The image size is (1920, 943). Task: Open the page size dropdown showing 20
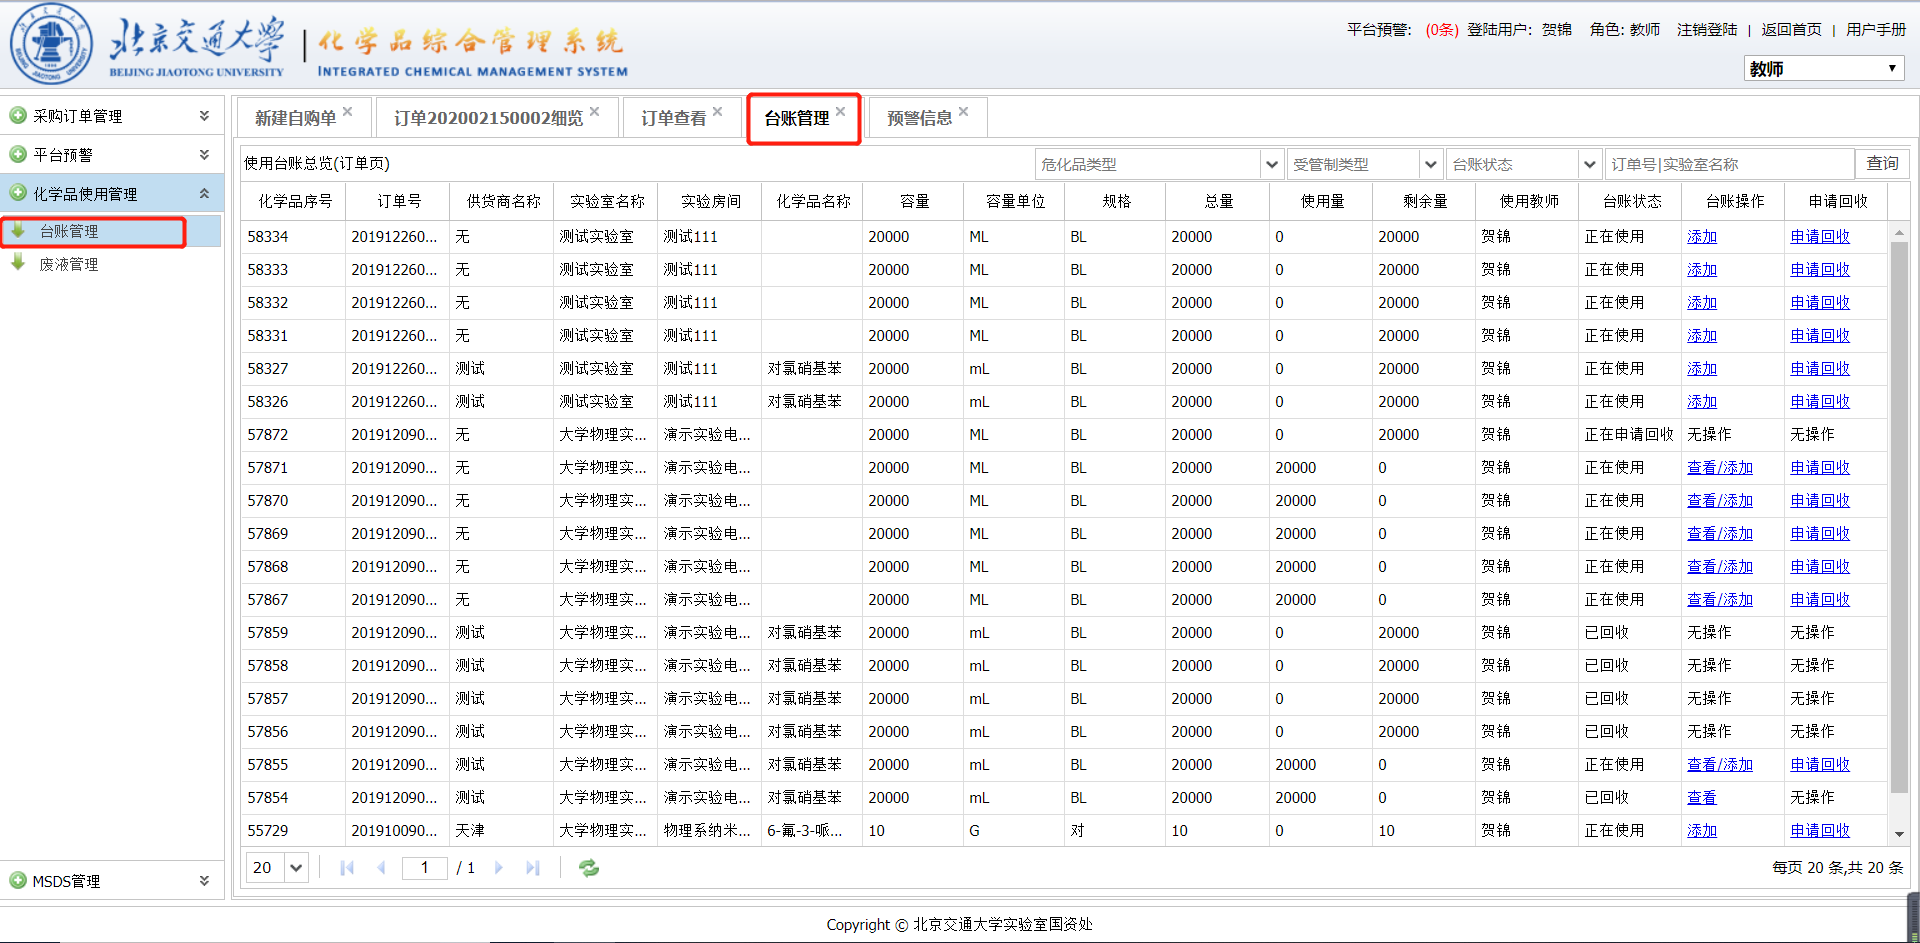point(296,868)
